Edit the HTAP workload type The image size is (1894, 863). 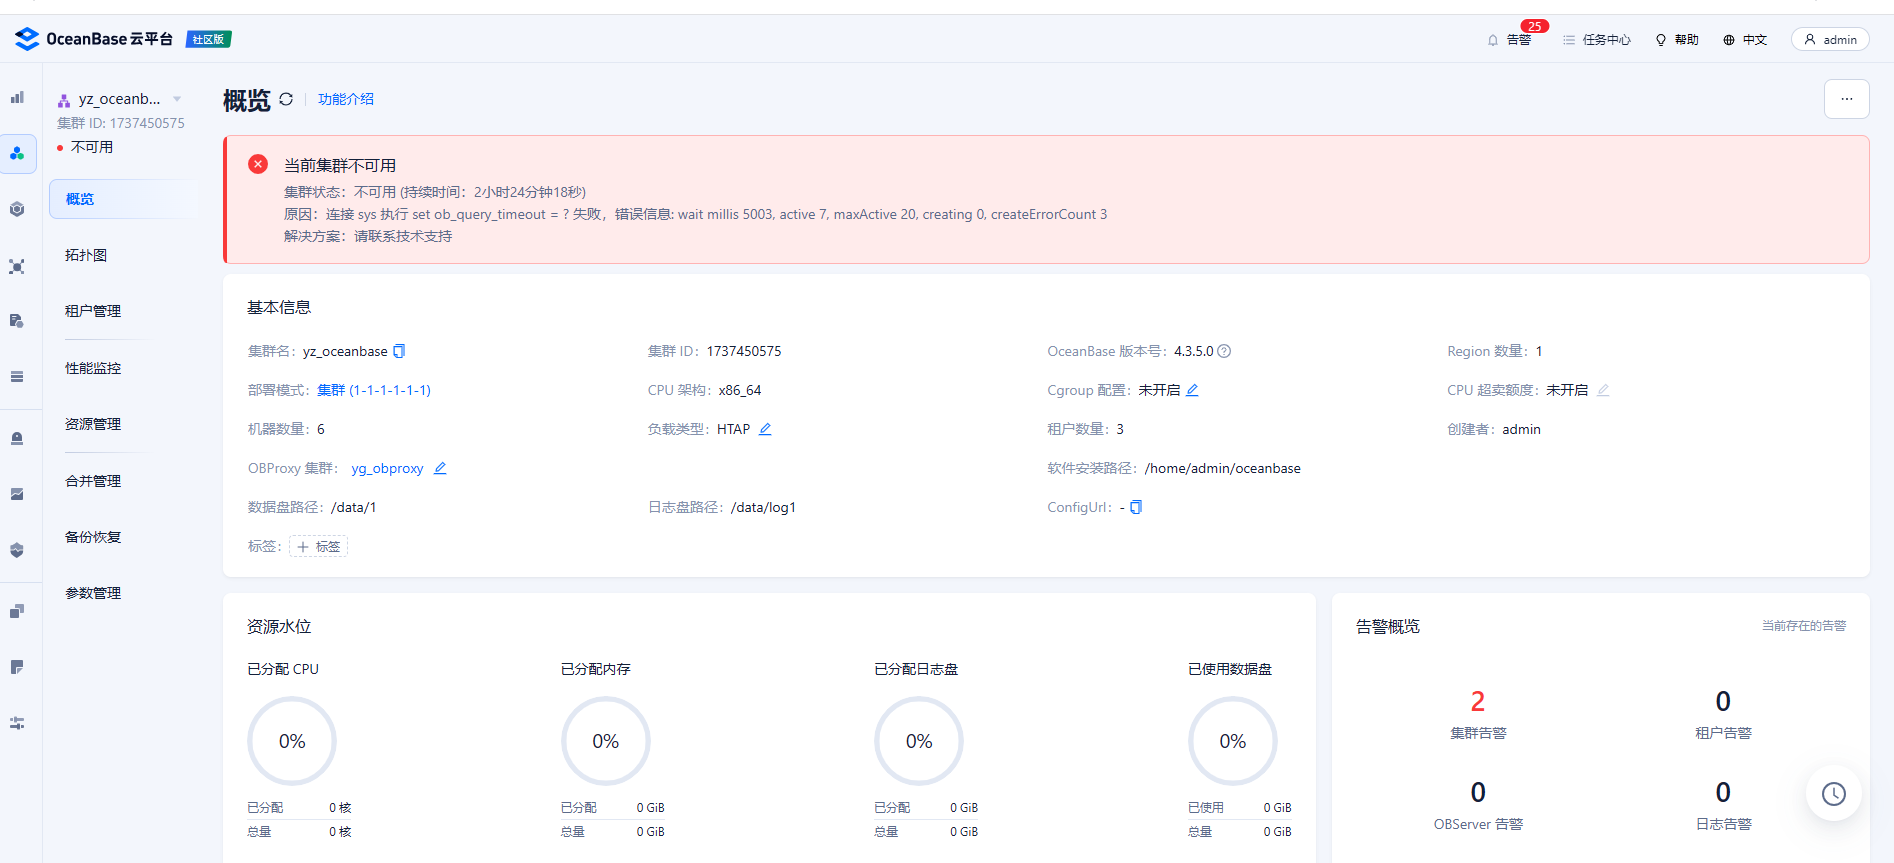tap(765, 429)
